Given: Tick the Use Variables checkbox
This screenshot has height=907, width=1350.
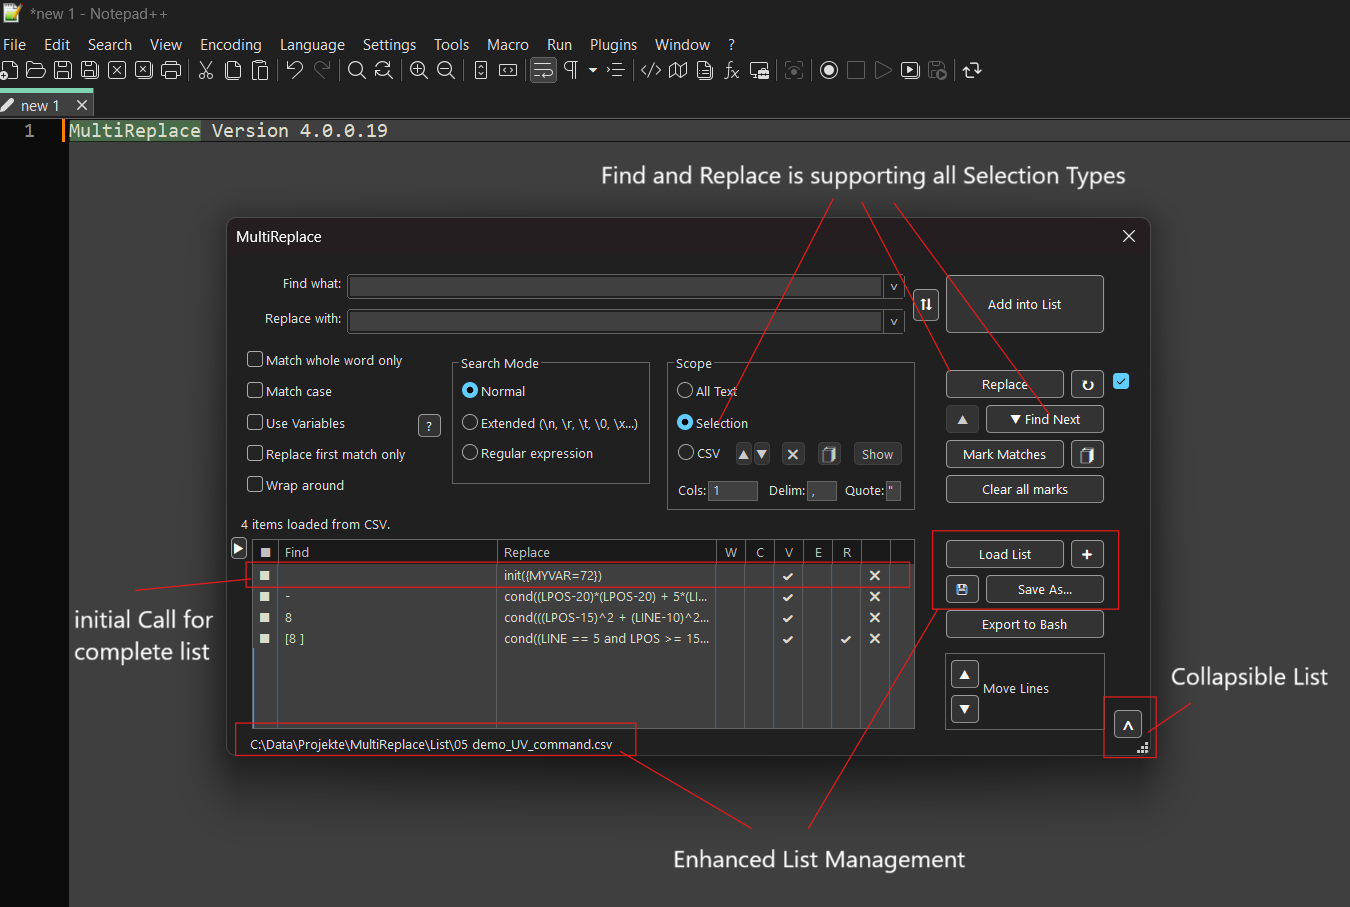Looking at the screenshot, I should [255, 422].
